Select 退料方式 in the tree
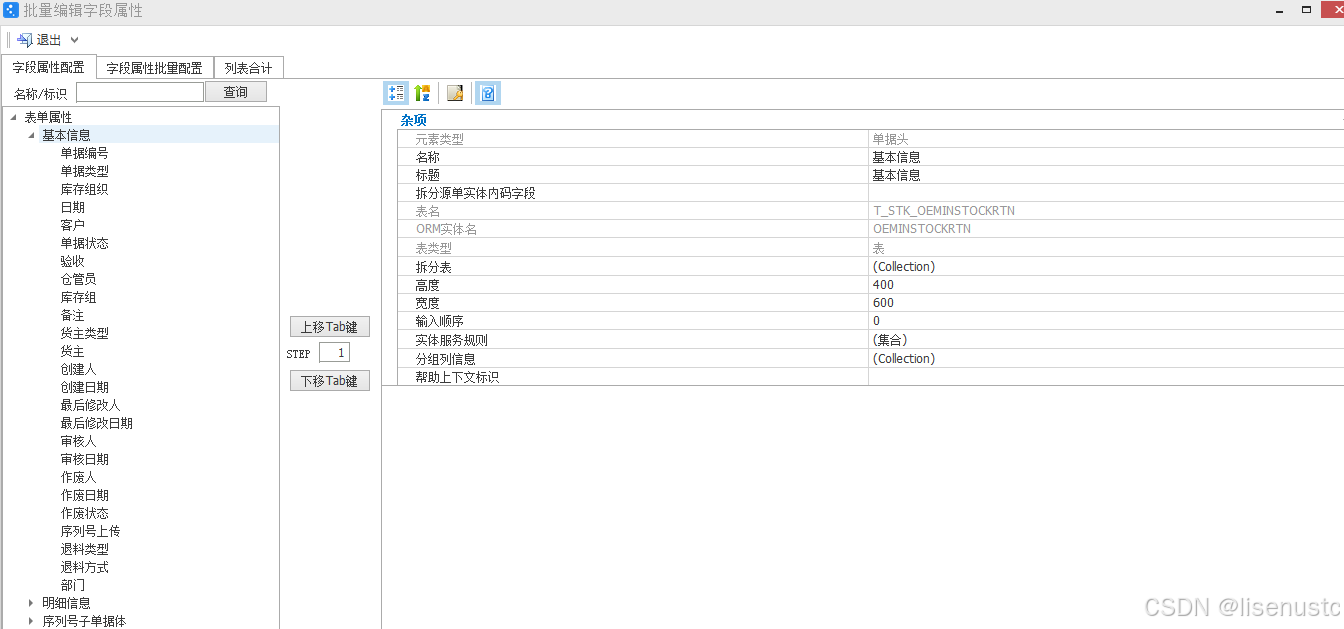The image size is (1344, 629). click(x=84, y=567)
